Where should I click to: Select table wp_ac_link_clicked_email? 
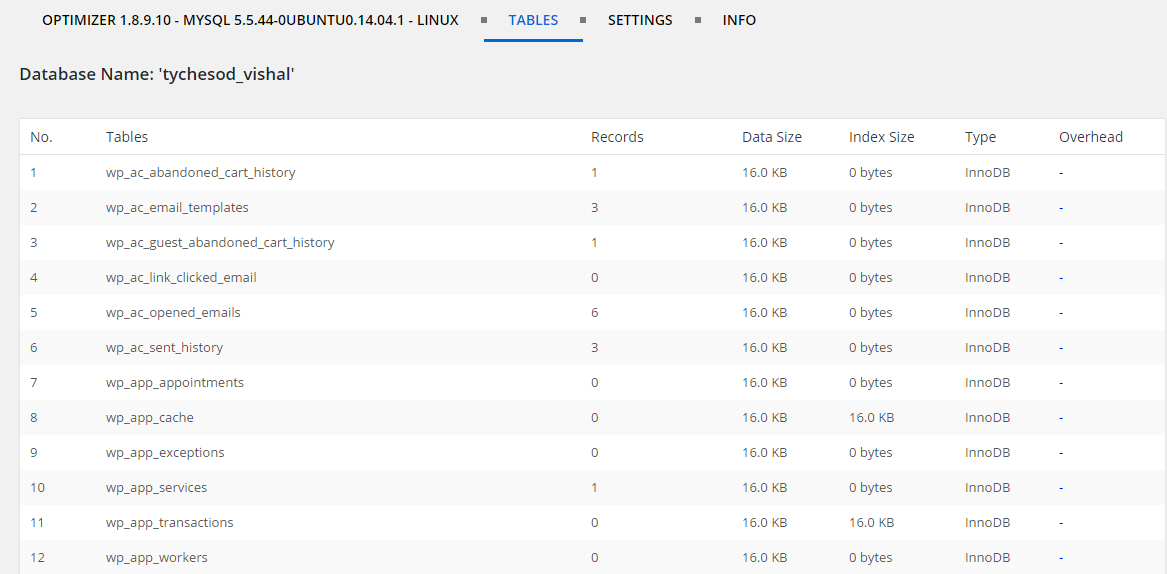pos(181,278)
